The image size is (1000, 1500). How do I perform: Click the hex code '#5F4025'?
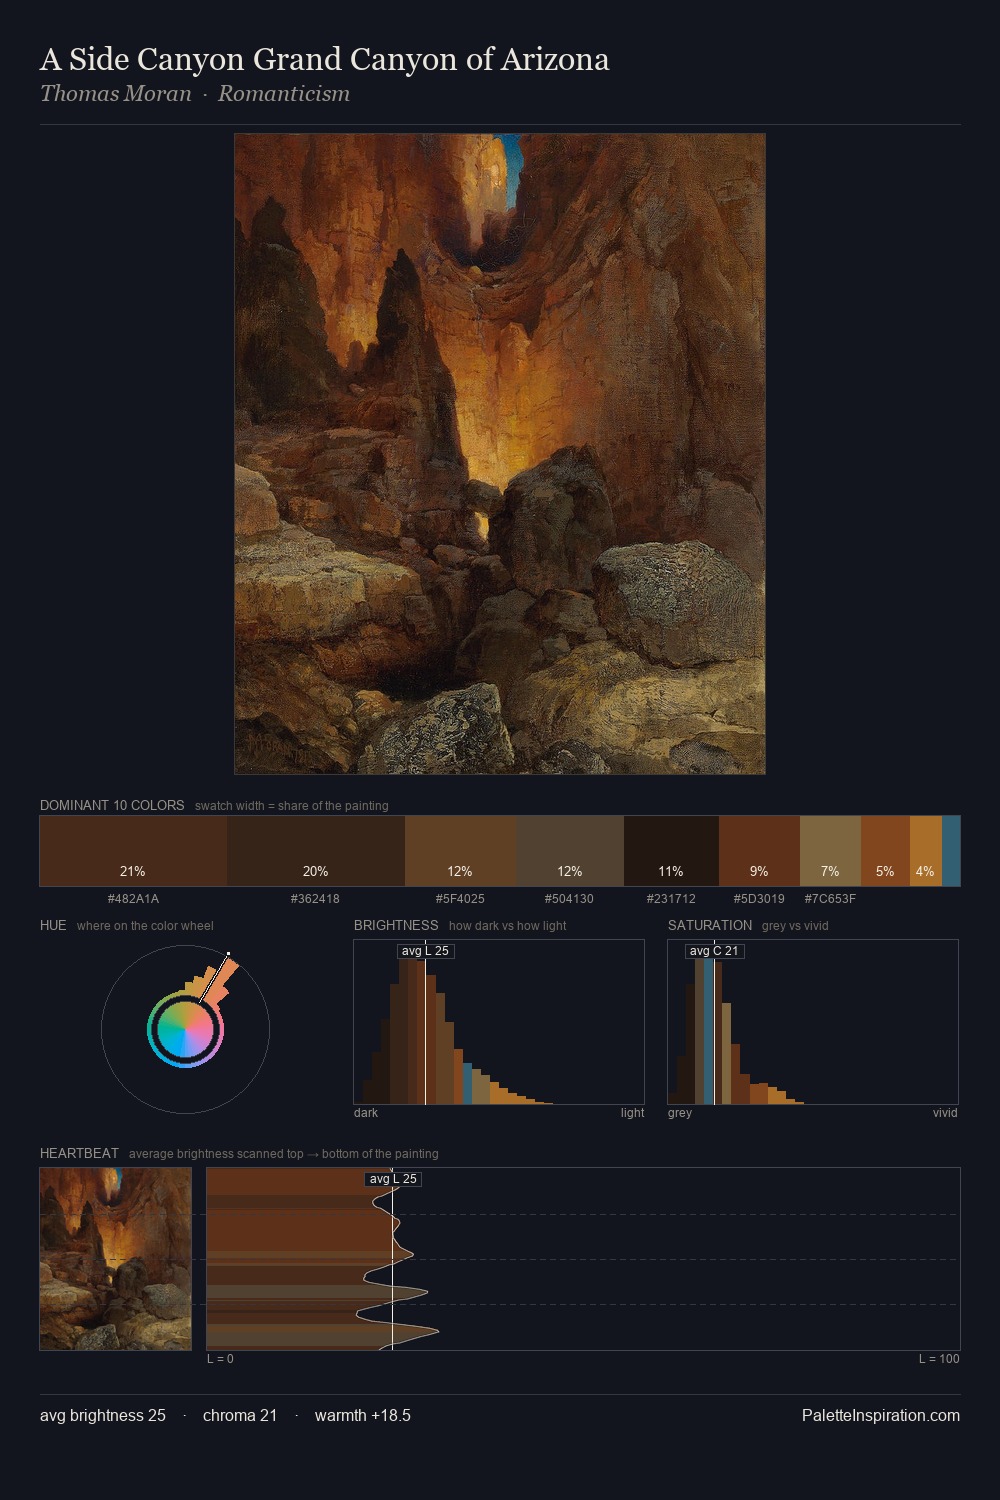[460, 899]
